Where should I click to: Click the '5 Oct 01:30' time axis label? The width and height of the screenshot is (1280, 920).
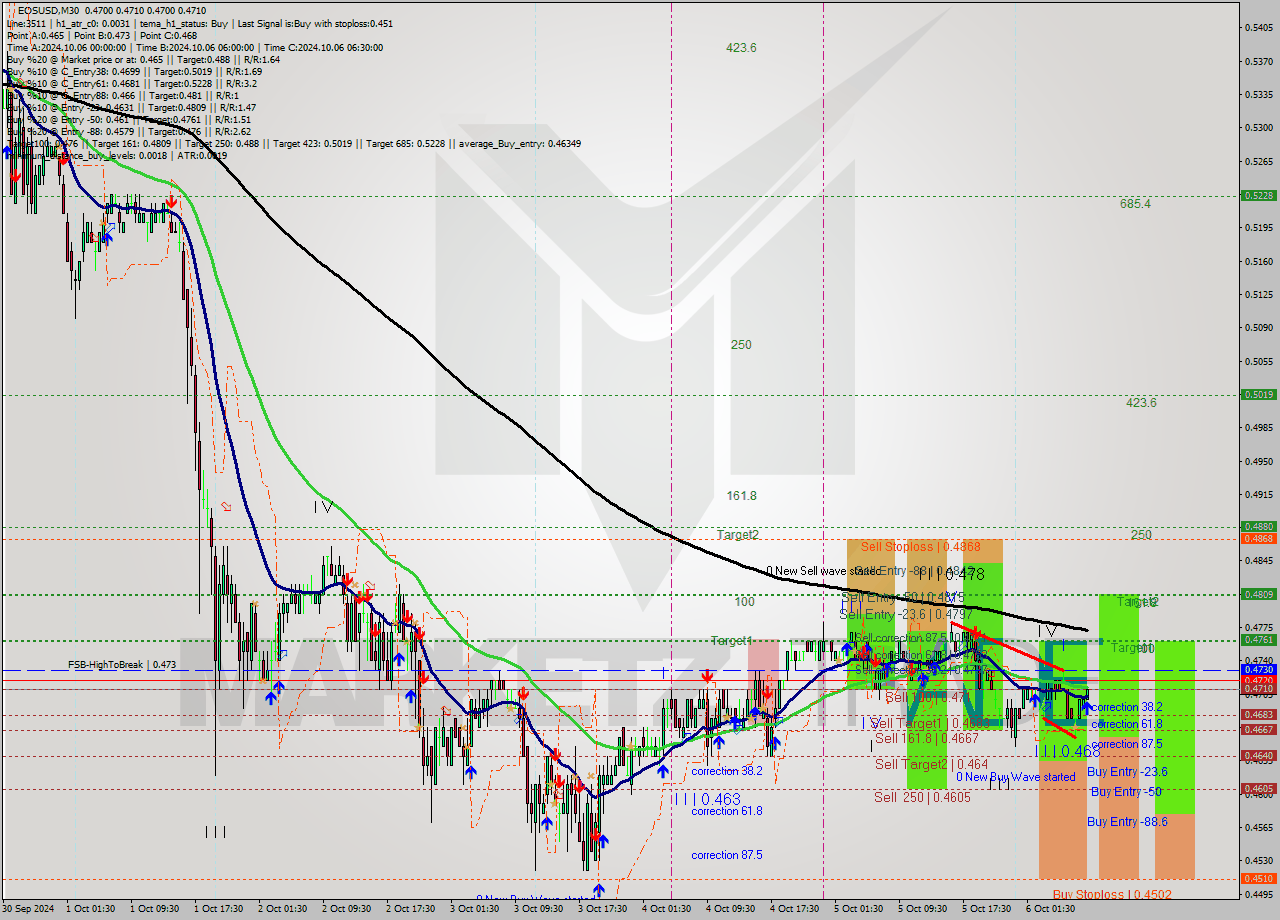859,909
